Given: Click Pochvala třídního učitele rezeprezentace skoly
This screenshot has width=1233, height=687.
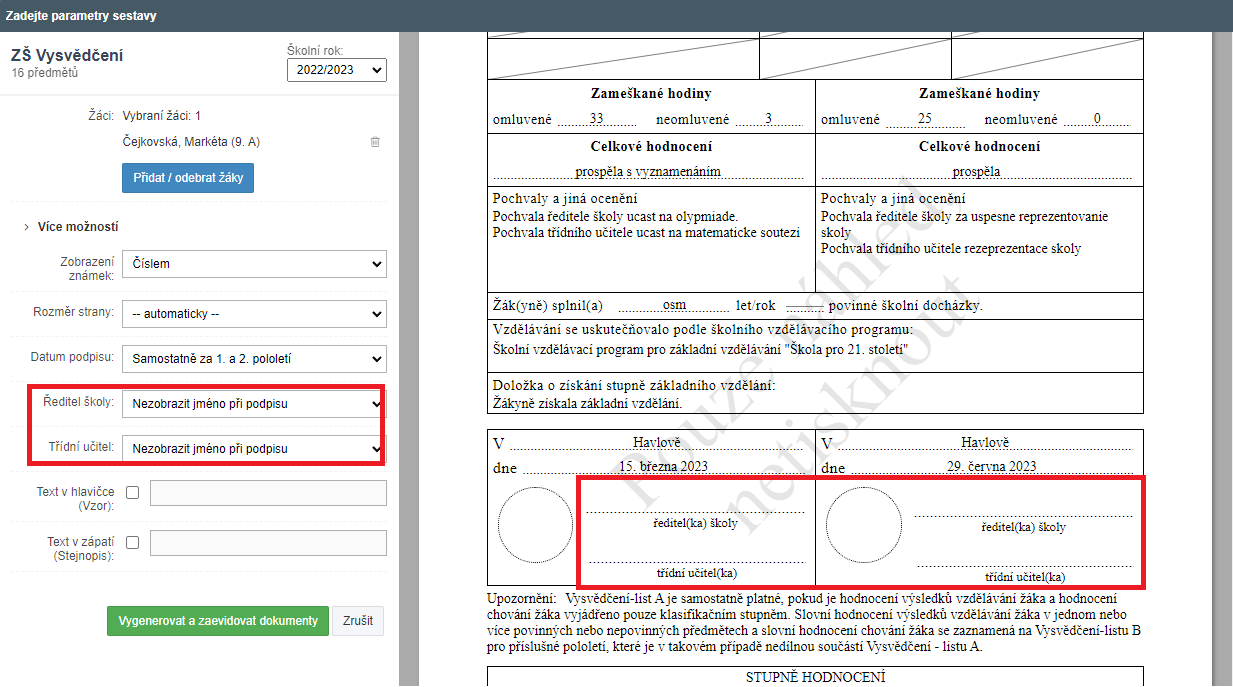Looking at the screenshot, I should pyautogui.click(x=951, y=249).
